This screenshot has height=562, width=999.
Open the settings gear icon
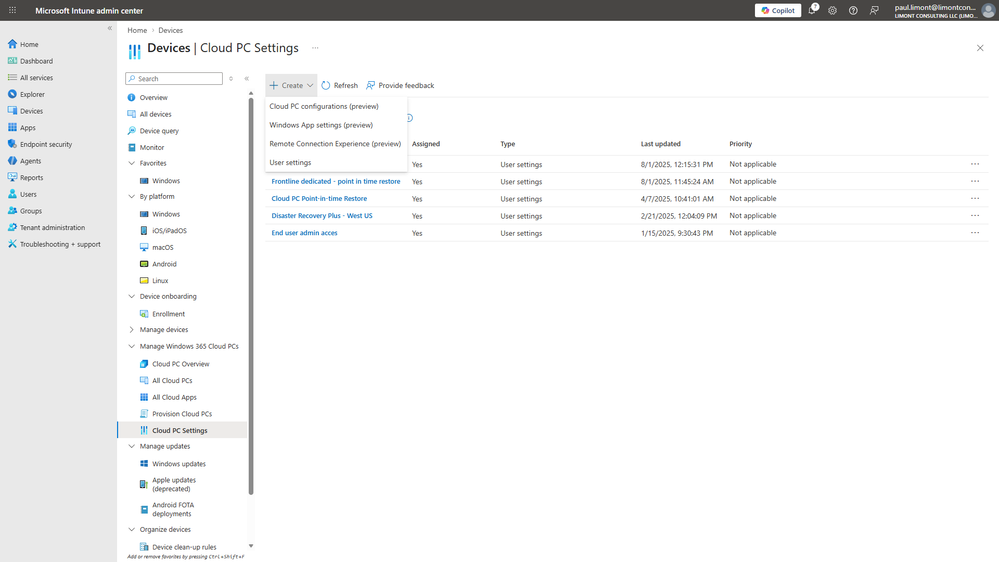[x=833, y=10]
